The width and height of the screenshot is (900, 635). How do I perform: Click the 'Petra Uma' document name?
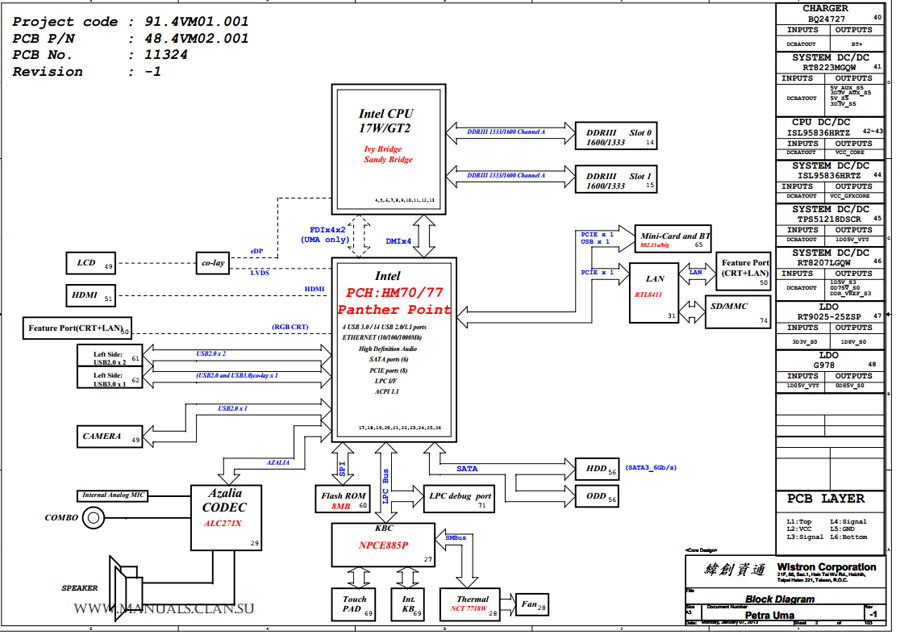pos(770,615)
